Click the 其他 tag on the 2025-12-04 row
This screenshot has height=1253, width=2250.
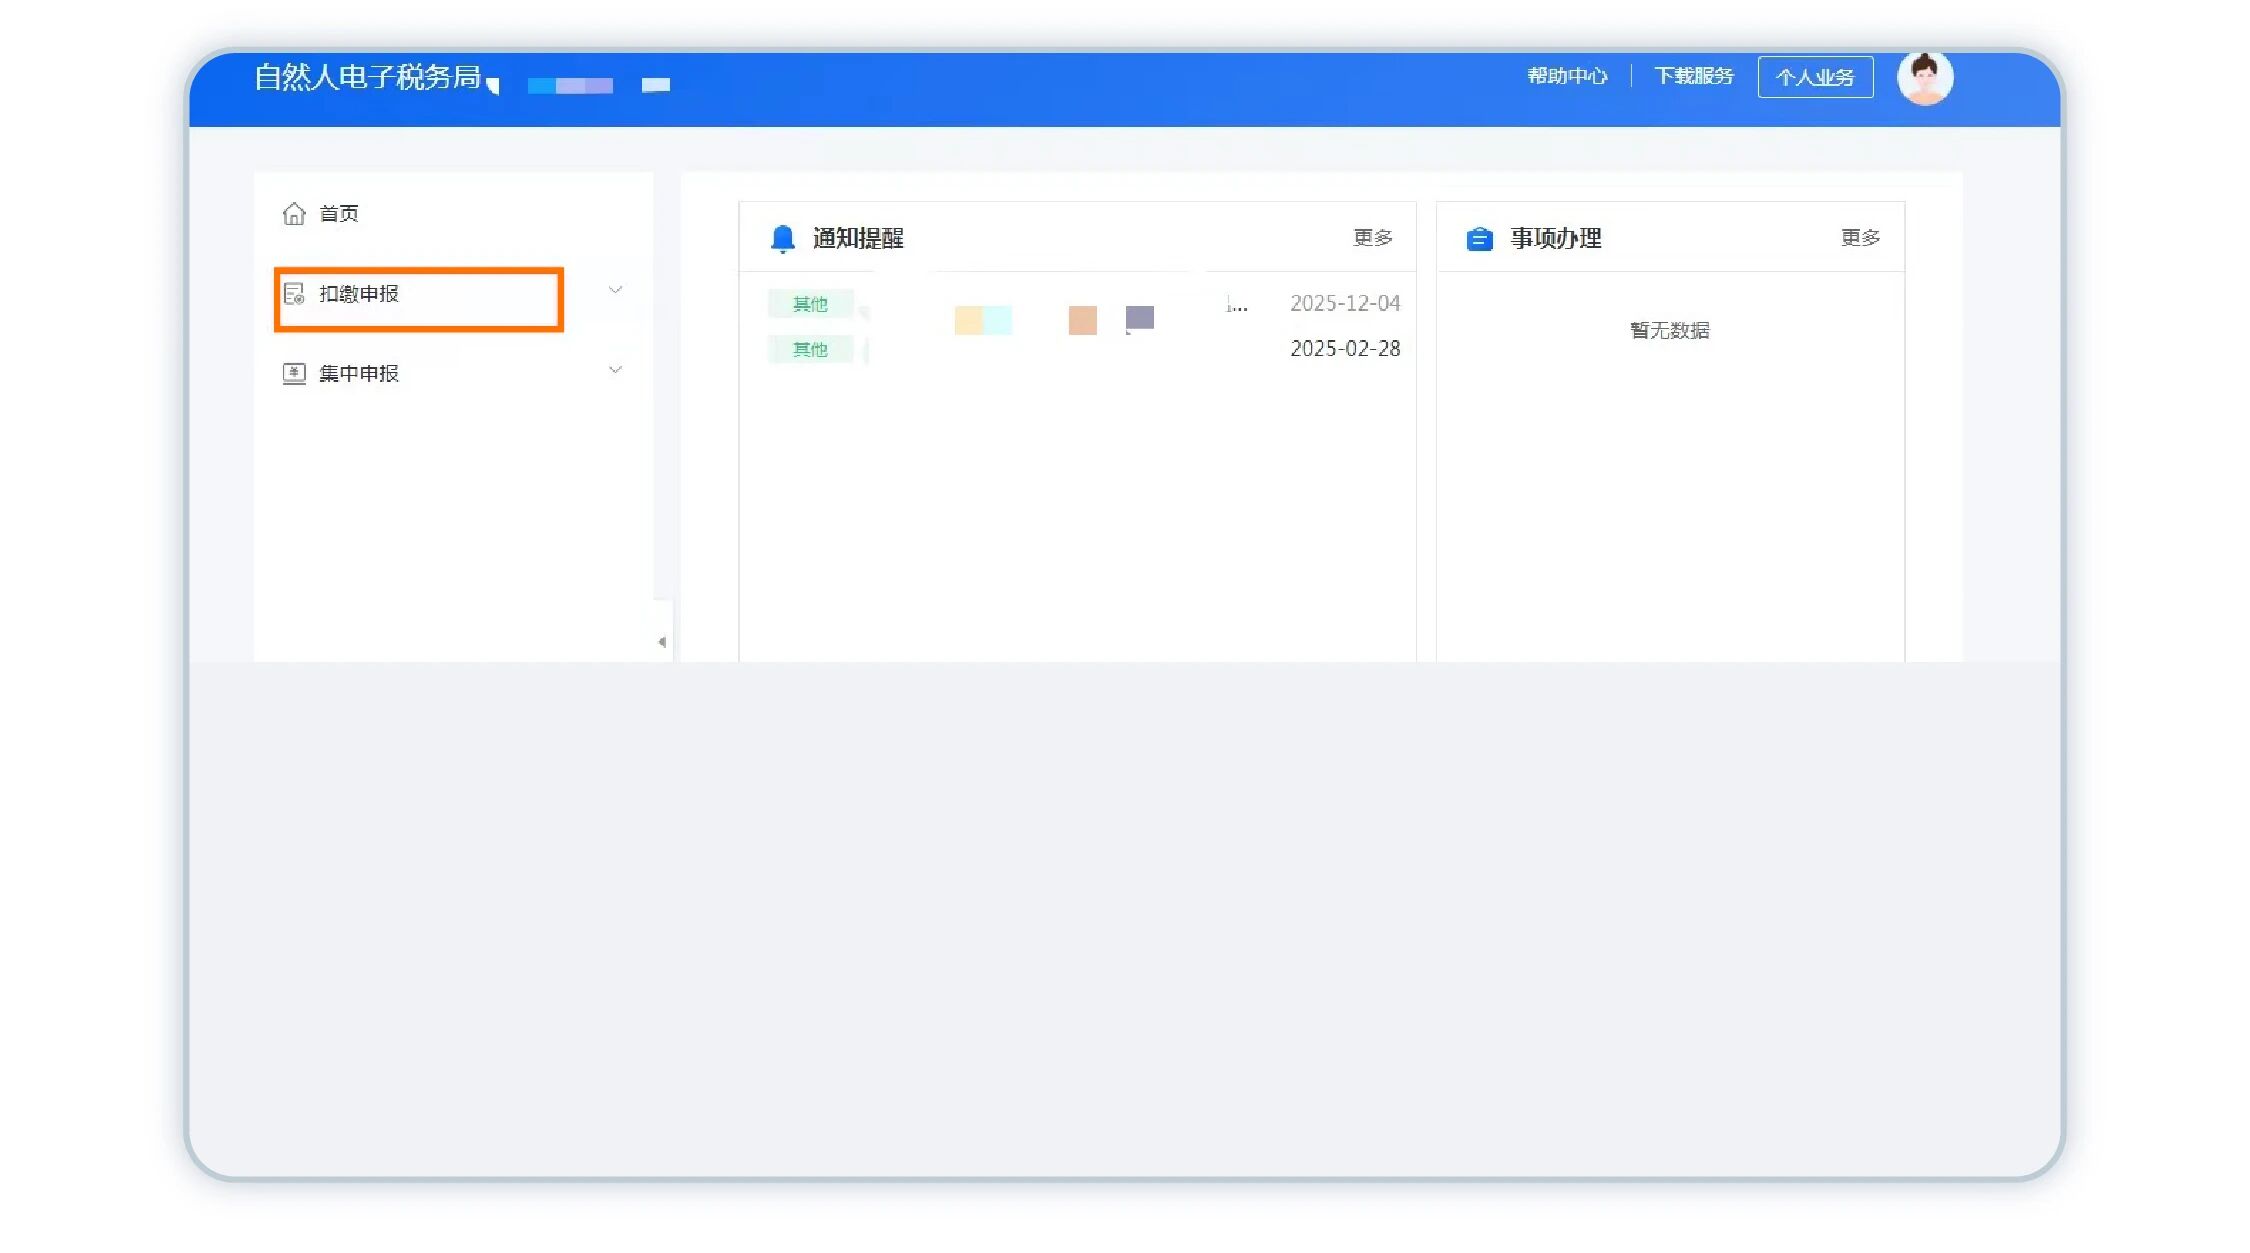pos(810,304)
